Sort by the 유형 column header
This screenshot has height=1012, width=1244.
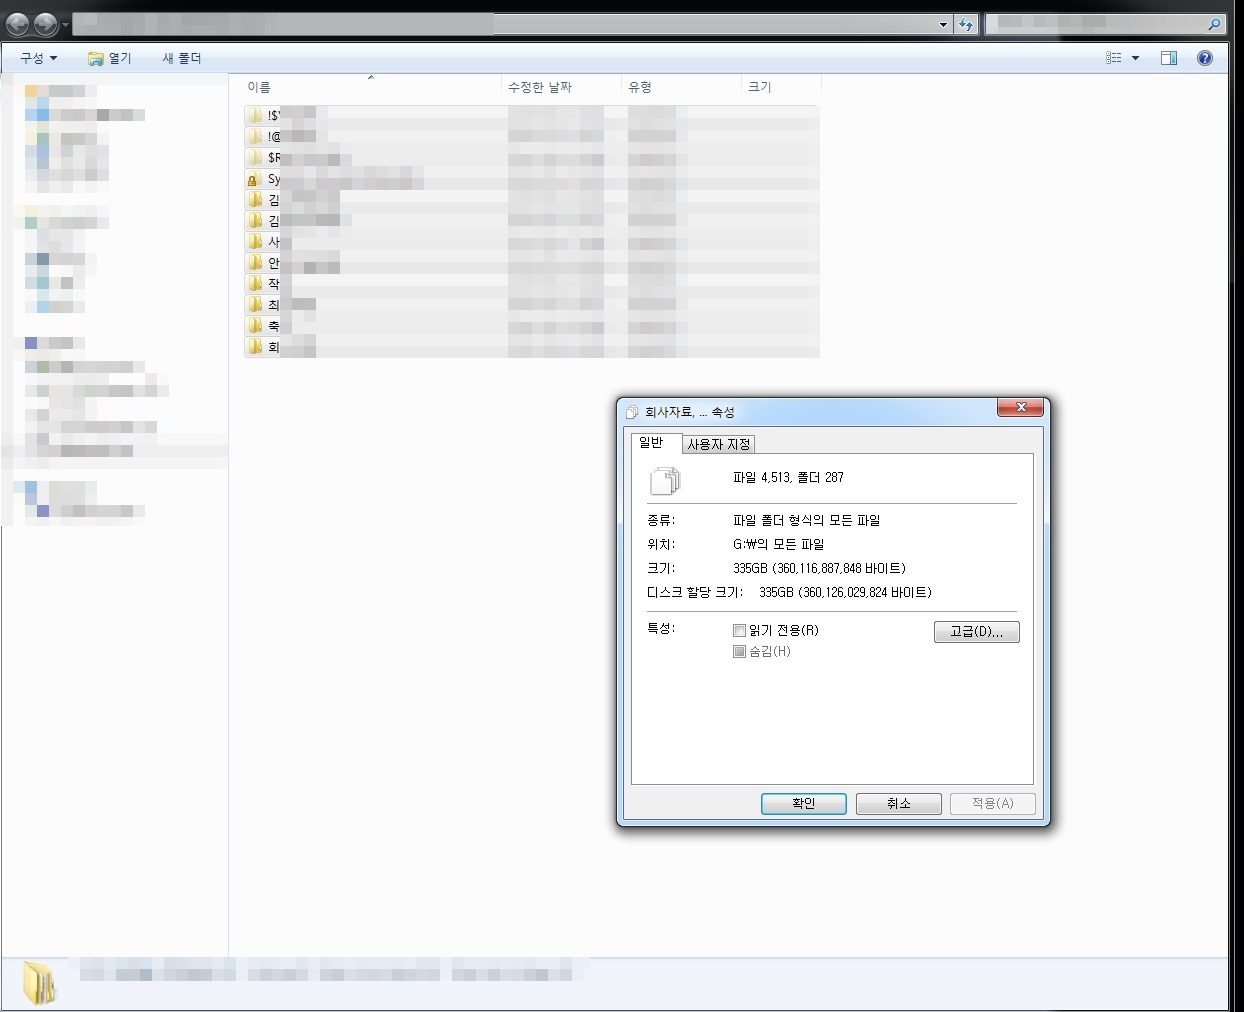coord(681,87)
